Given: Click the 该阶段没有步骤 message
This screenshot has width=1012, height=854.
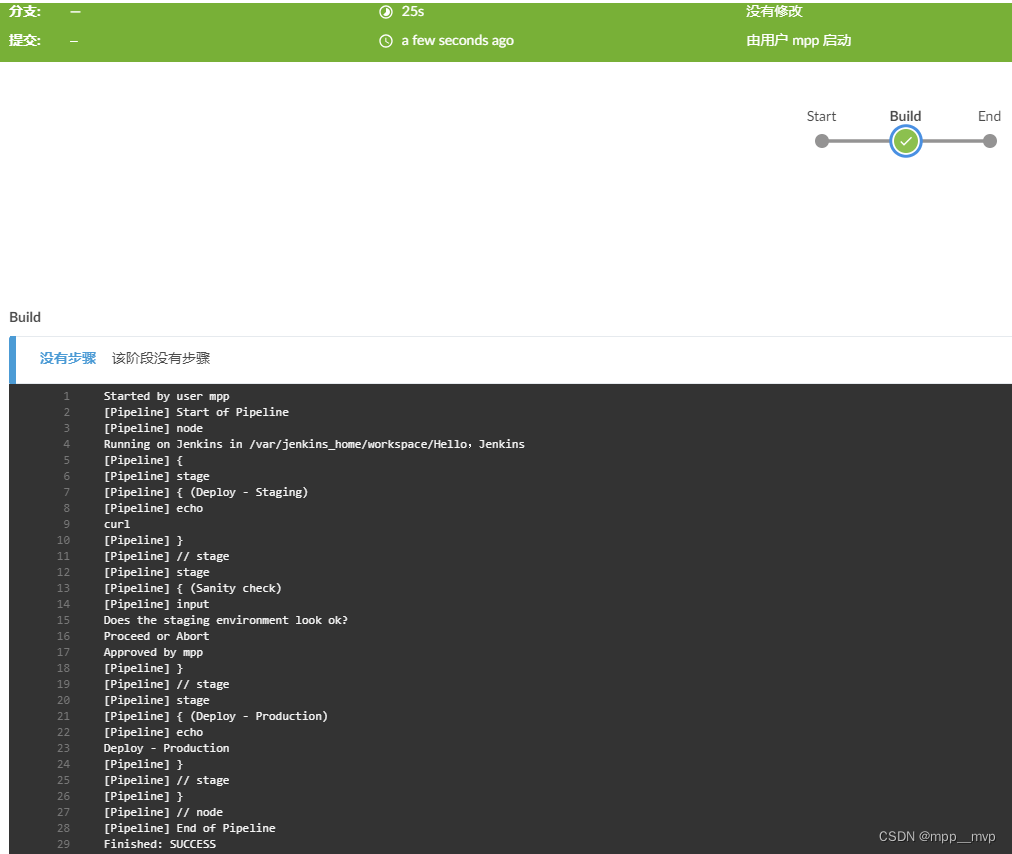Looking at the screenshot, I should point(161,358).
